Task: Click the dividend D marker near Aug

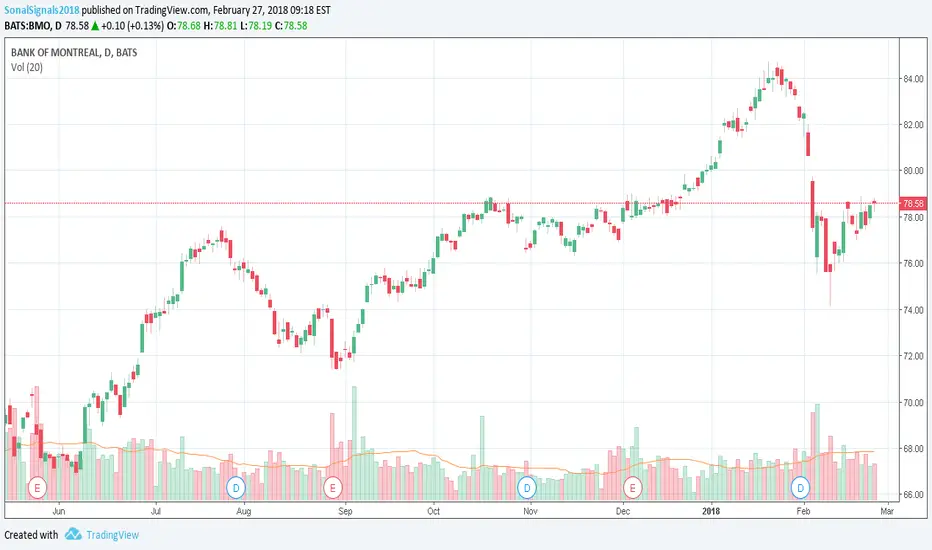Action: 236,488
